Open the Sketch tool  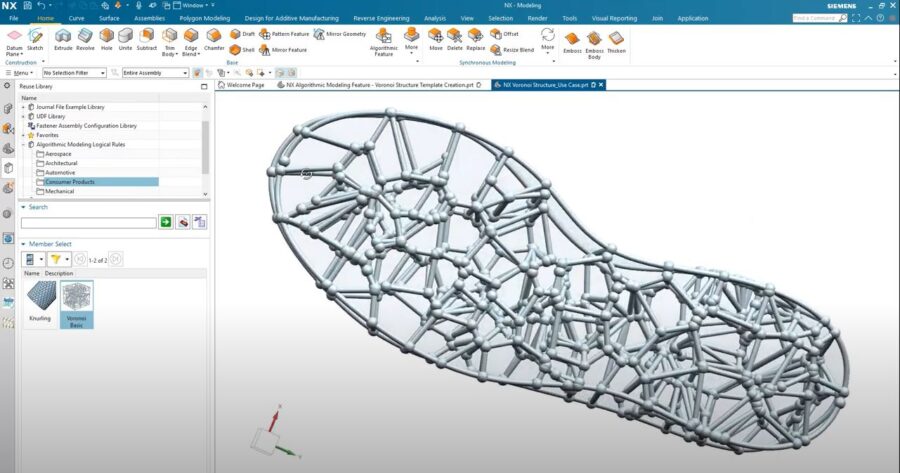(x=35, y=38)
